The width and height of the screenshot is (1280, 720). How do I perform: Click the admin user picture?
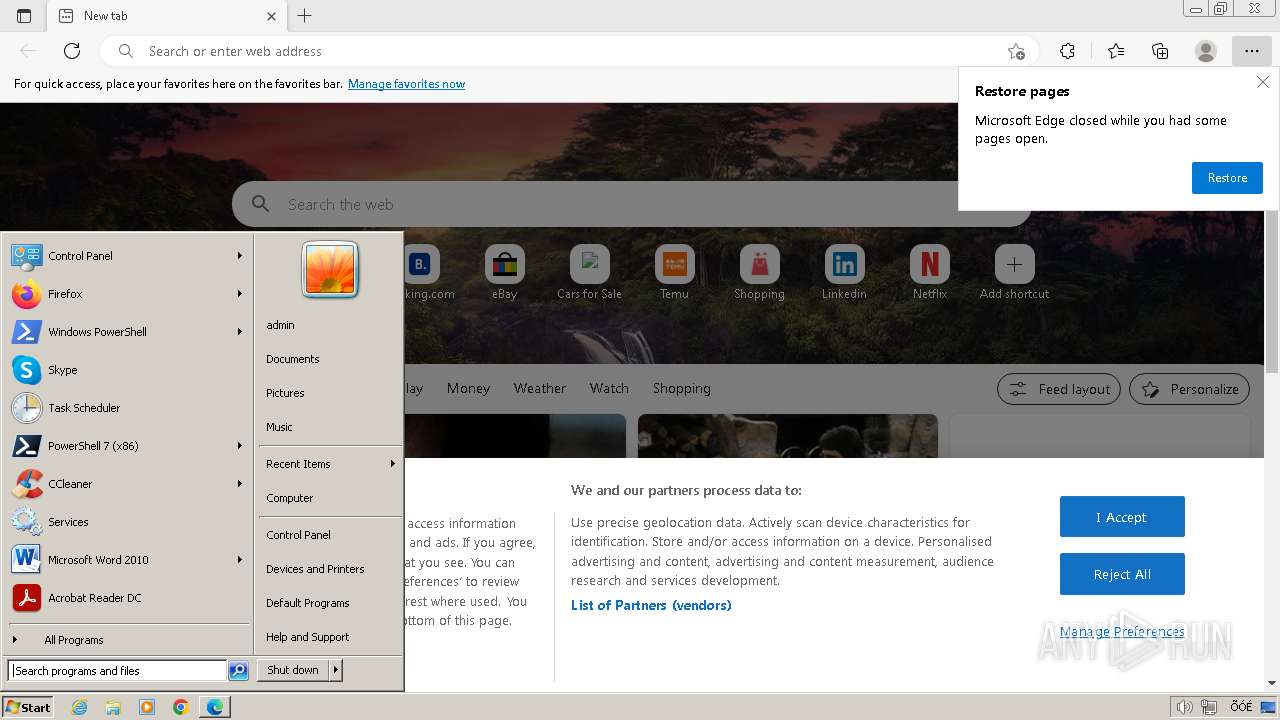330,270
